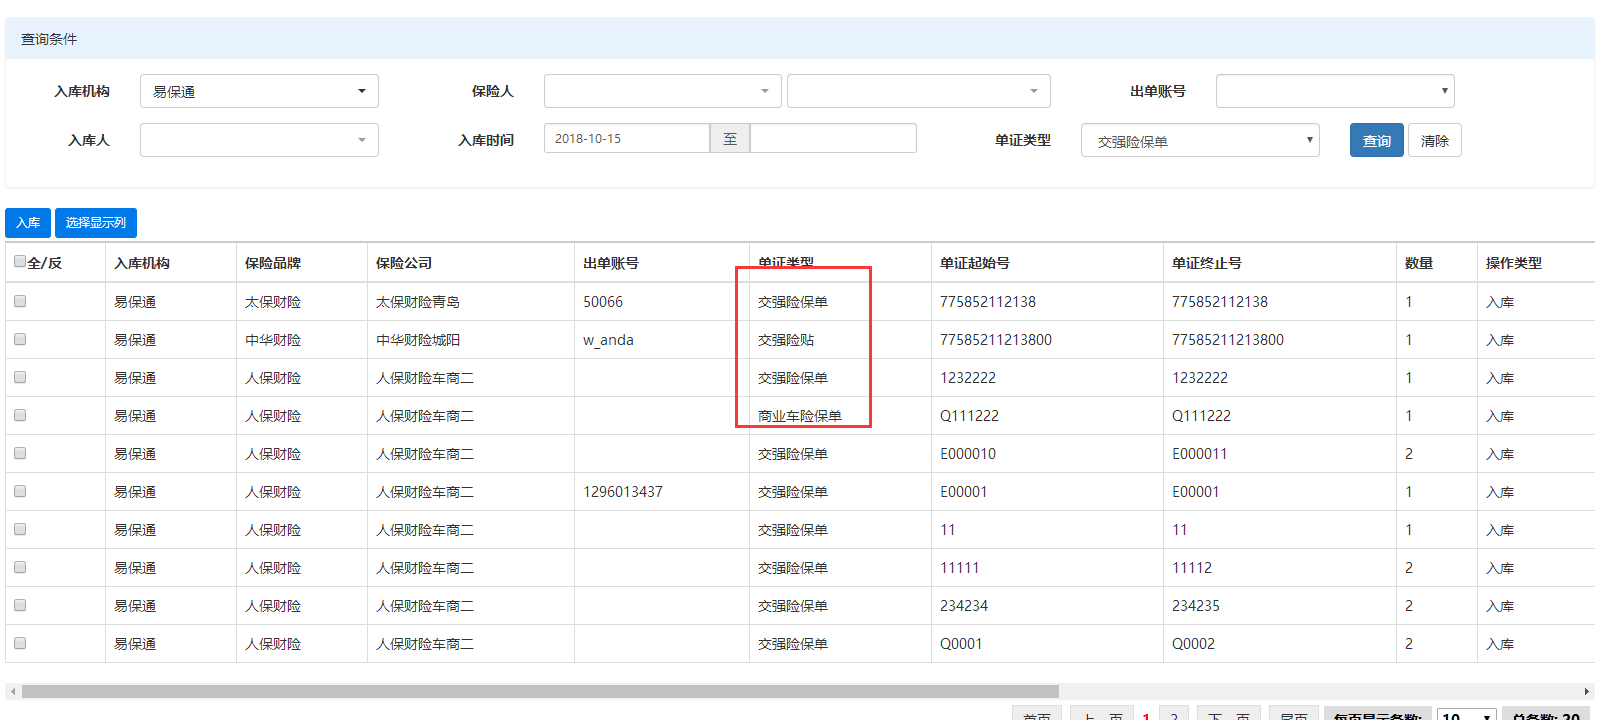Open the 出单账号 dropdown

[1334, 91]
